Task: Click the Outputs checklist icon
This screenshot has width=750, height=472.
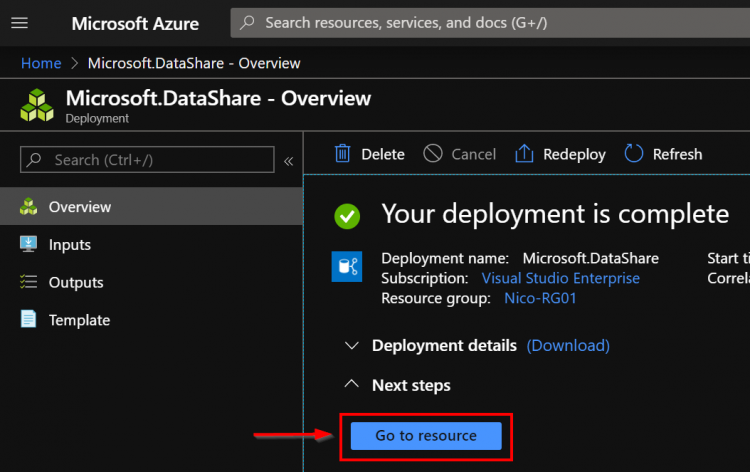Action: pos(28,282)
